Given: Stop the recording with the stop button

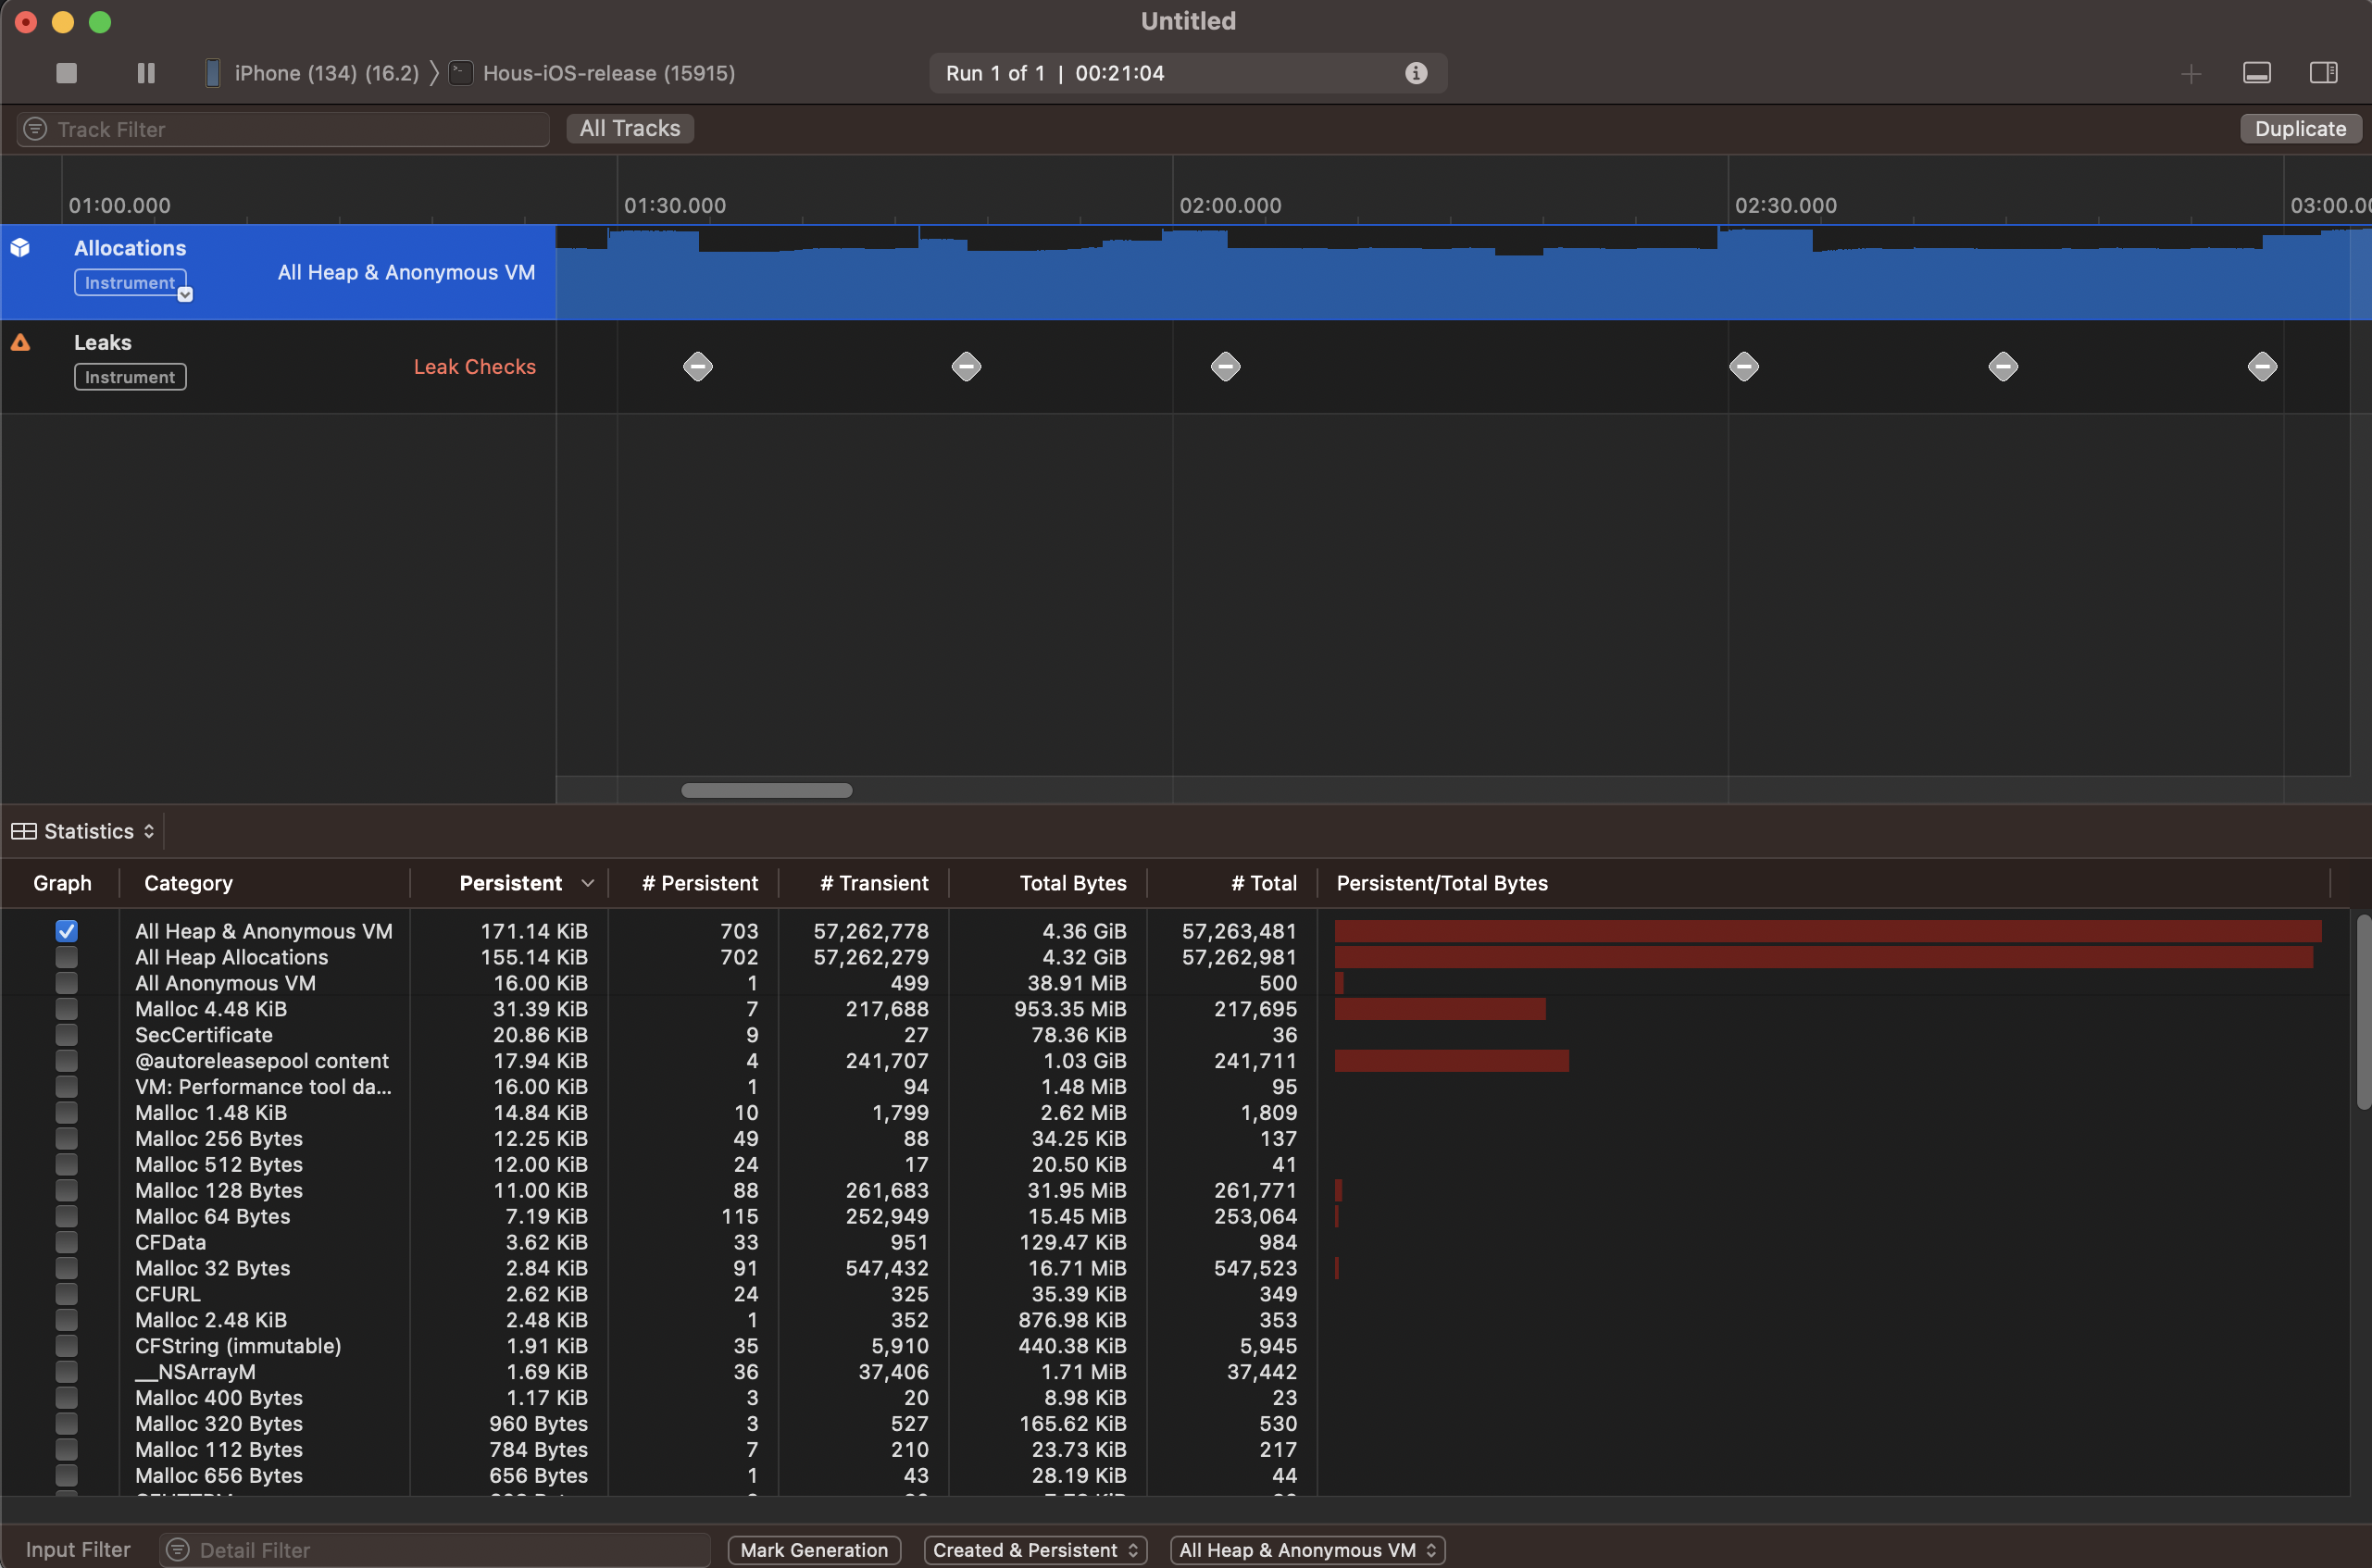Looking at the screenshot, I should (x=66, y=73).
